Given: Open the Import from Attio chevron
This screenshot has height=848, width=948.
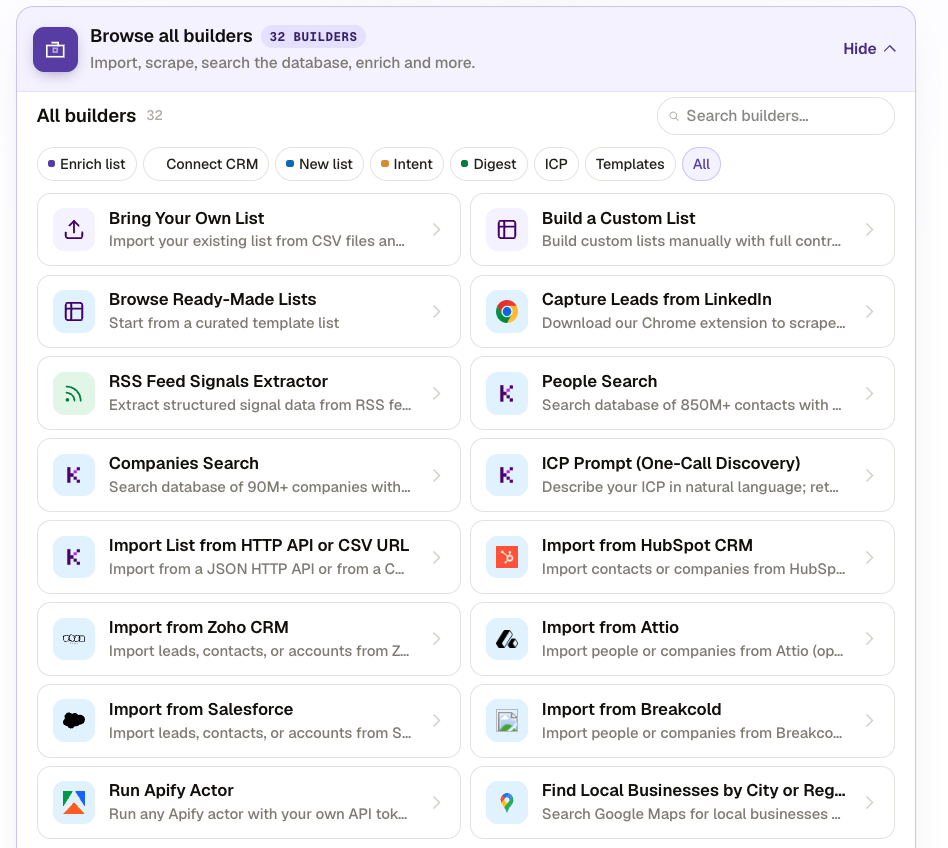Looking at the screenshot, I should 869,639.
